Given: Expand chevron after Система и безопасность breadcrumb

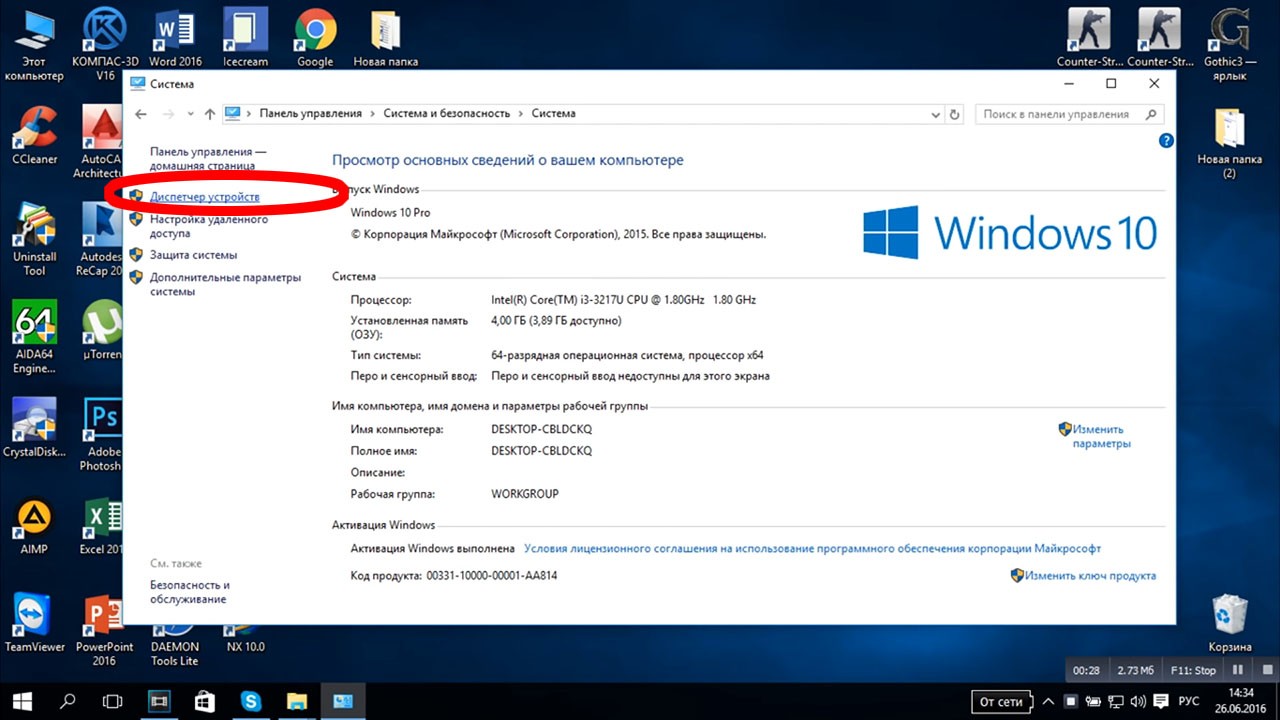Looking at the screenshot, I should click(521, 114).
